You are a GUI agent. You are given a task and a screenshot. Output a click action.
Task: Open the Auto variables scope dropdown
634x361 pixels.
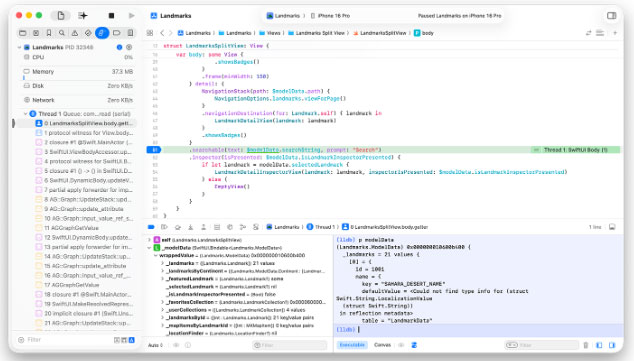point(155,345)
